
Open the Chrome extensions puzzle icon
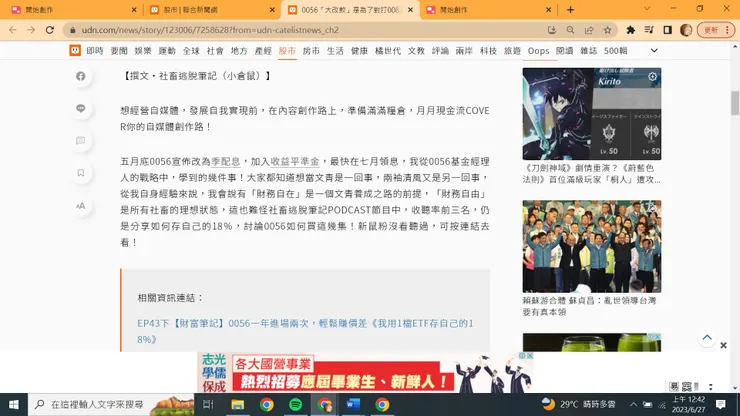click(x=631, y=30)
